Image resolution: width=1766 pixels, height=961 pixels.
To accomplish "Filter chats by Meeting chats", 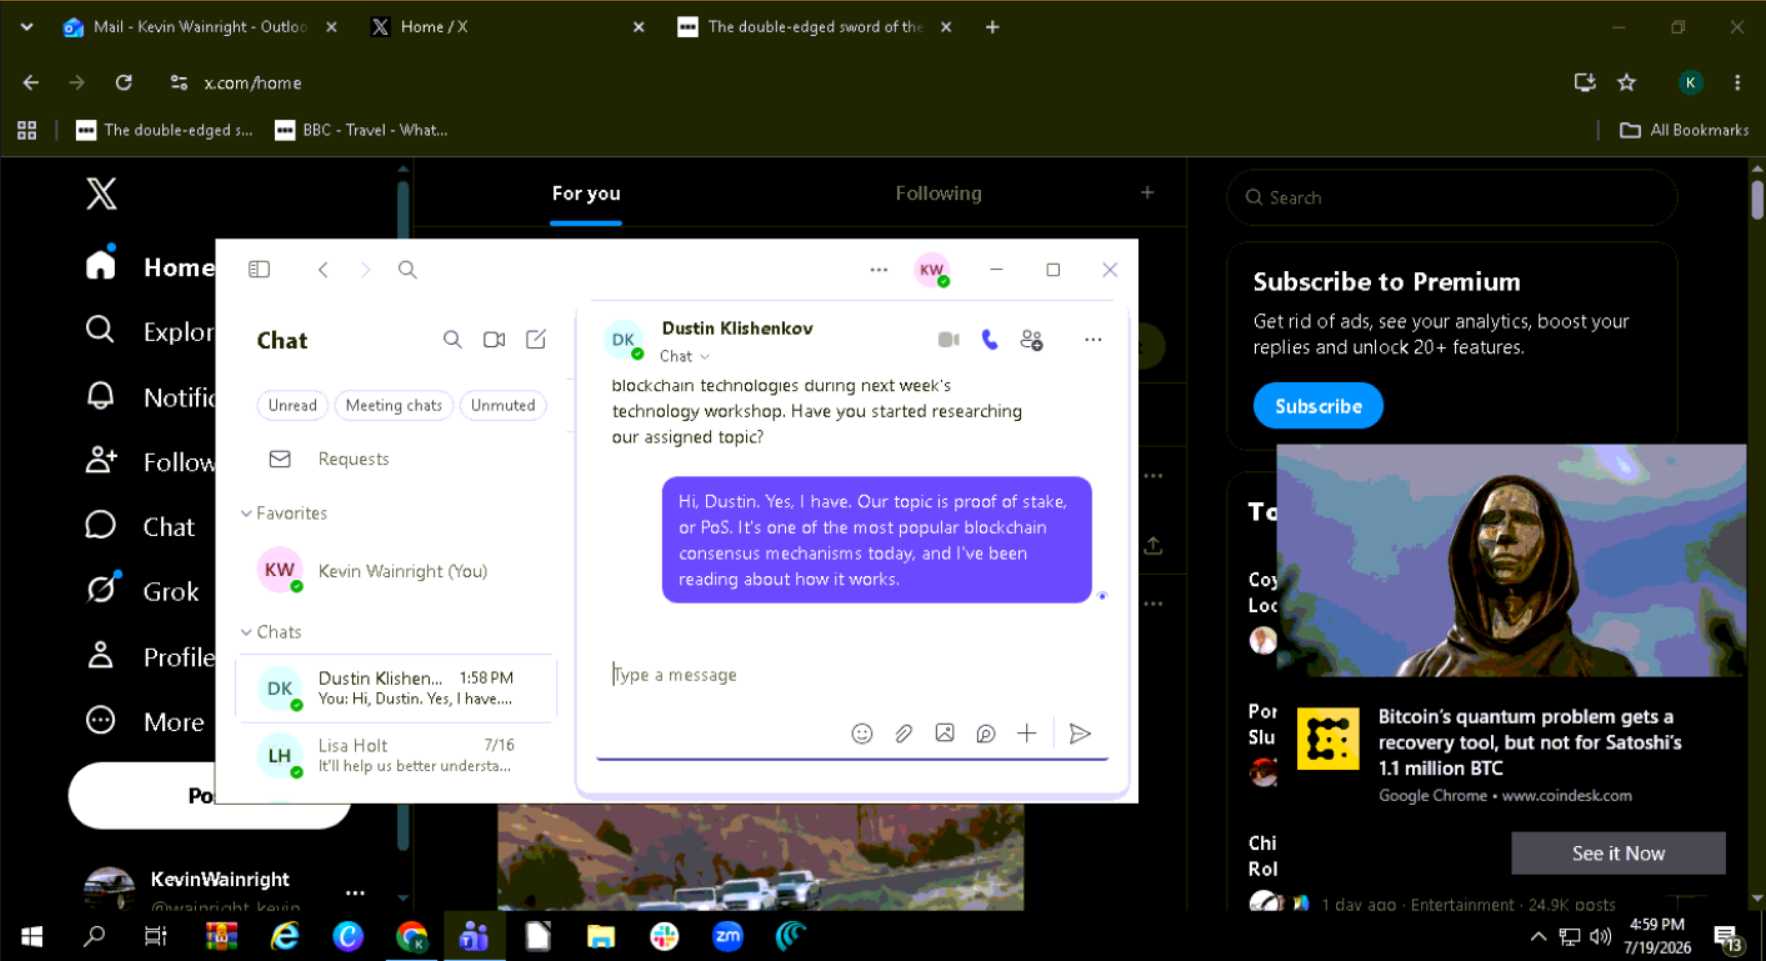I will coord(393,405).
